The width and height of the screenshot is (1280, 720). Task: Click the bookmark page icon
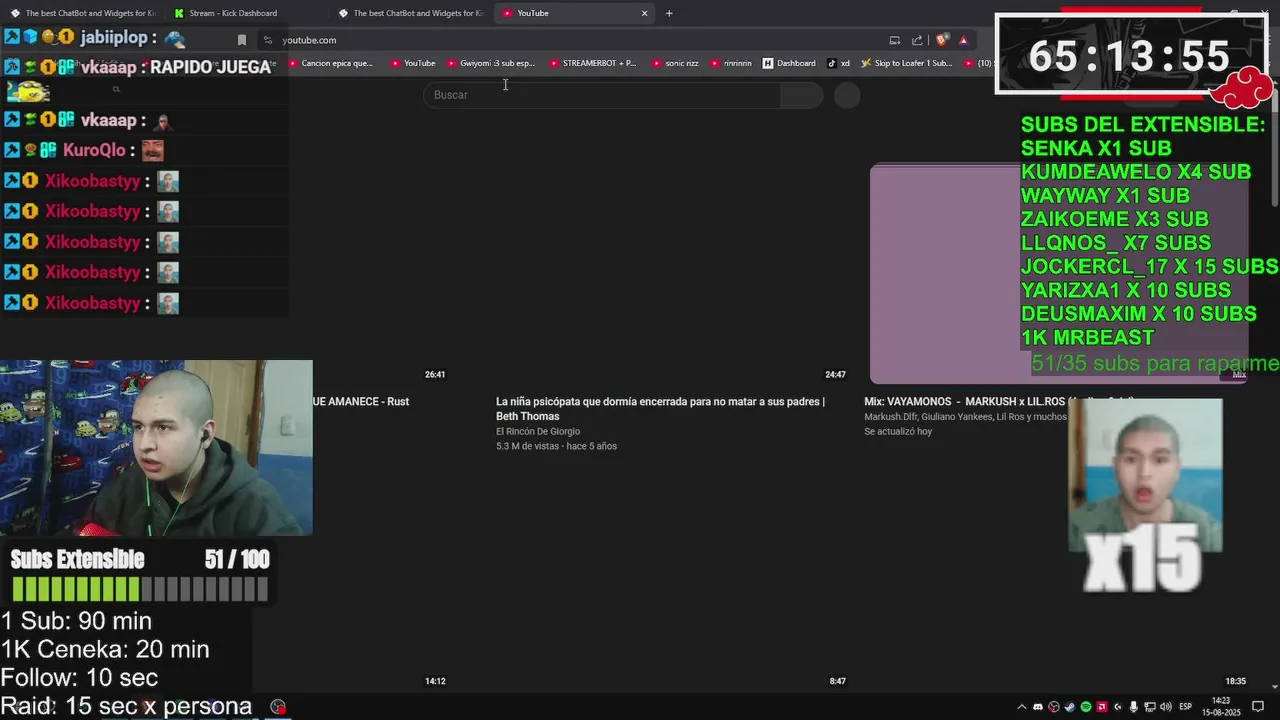click(241, 40)
